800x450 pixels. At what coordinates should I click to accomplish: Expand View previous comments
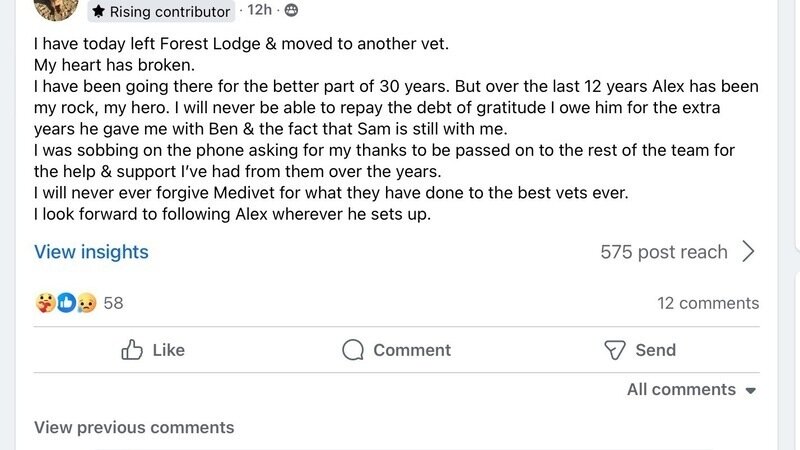point(134,428)
